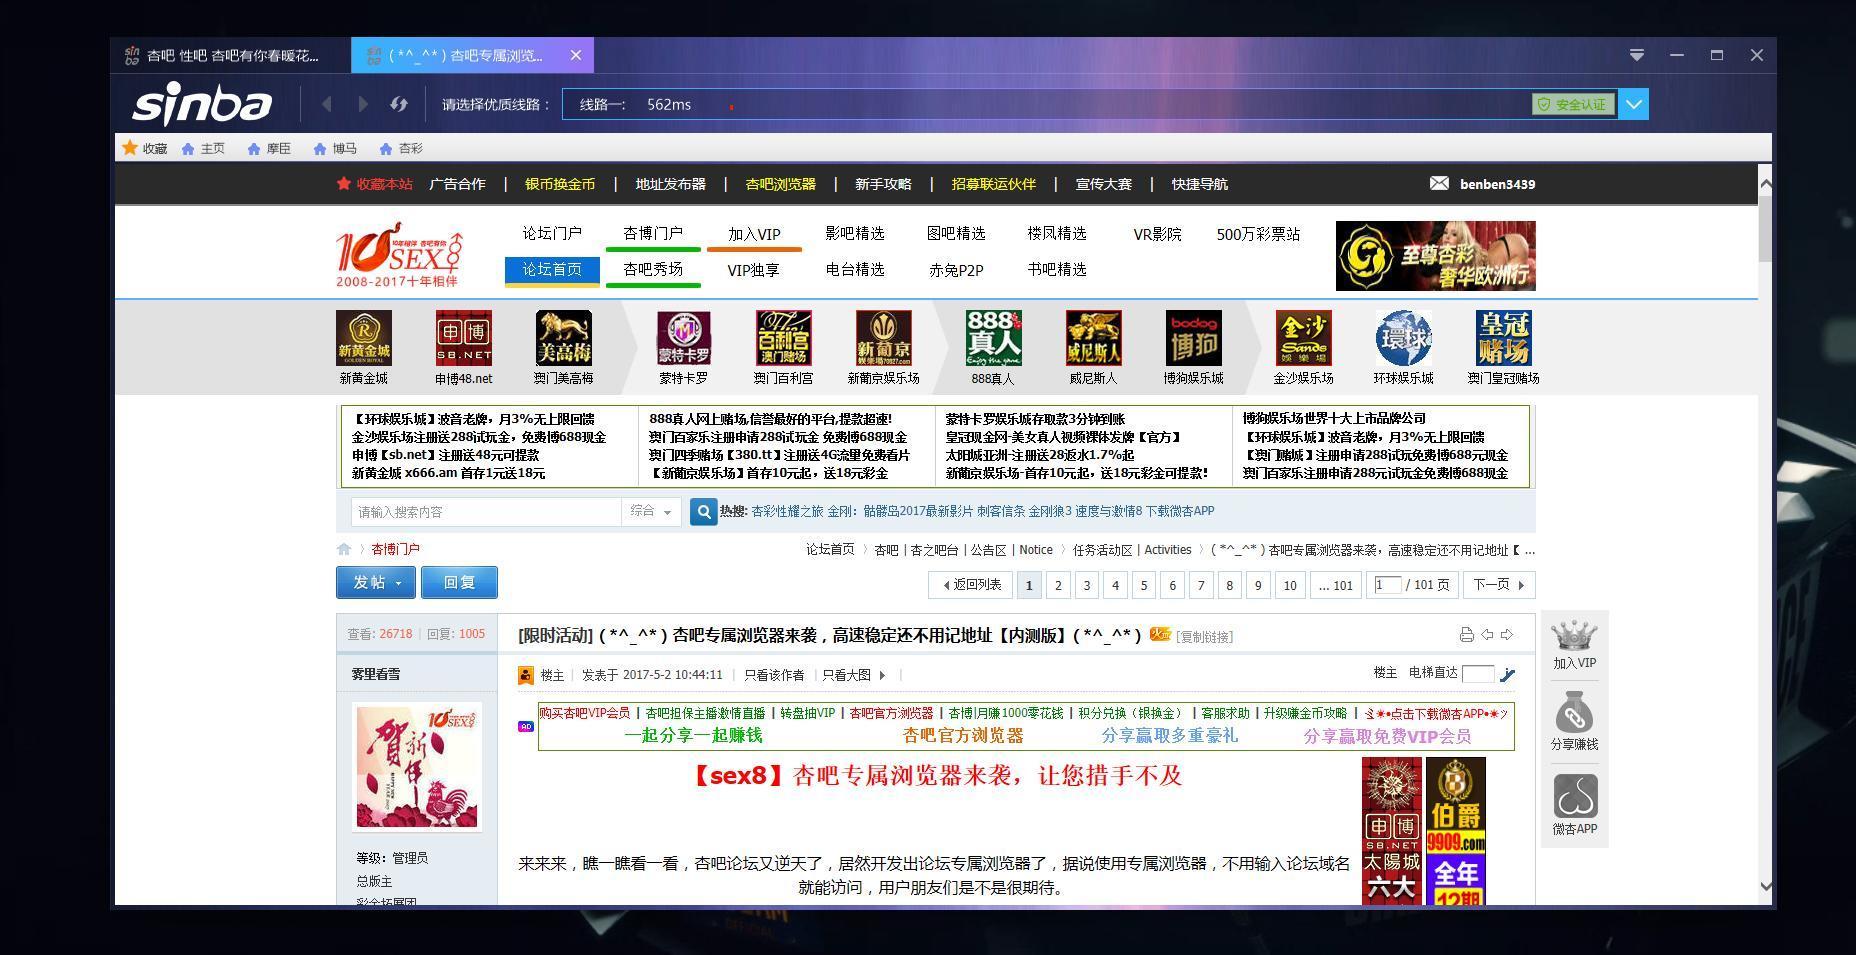Go back with the browser back arrow
The height and width of the screenshot is (955, 1856).
click(x=327, y=104)
